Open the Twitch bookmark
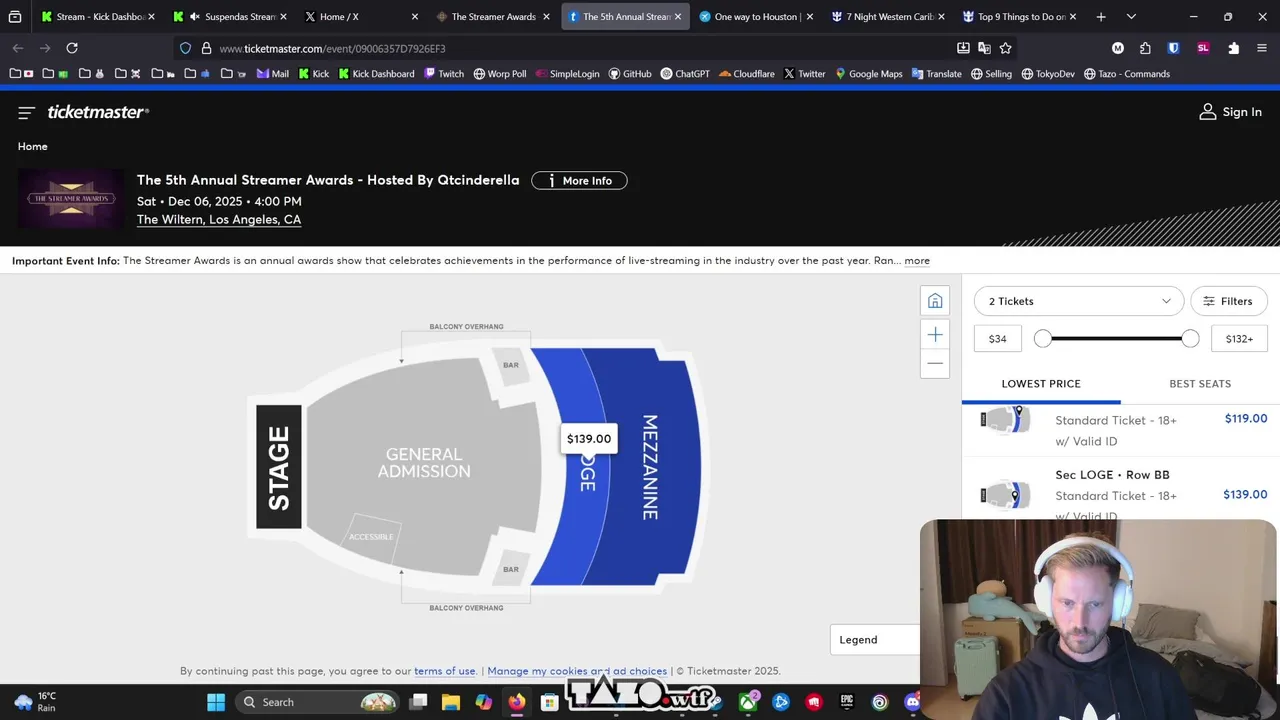The height and width of the screenshot is (720, 1280). pyautogui.click(x=444, y=74)
